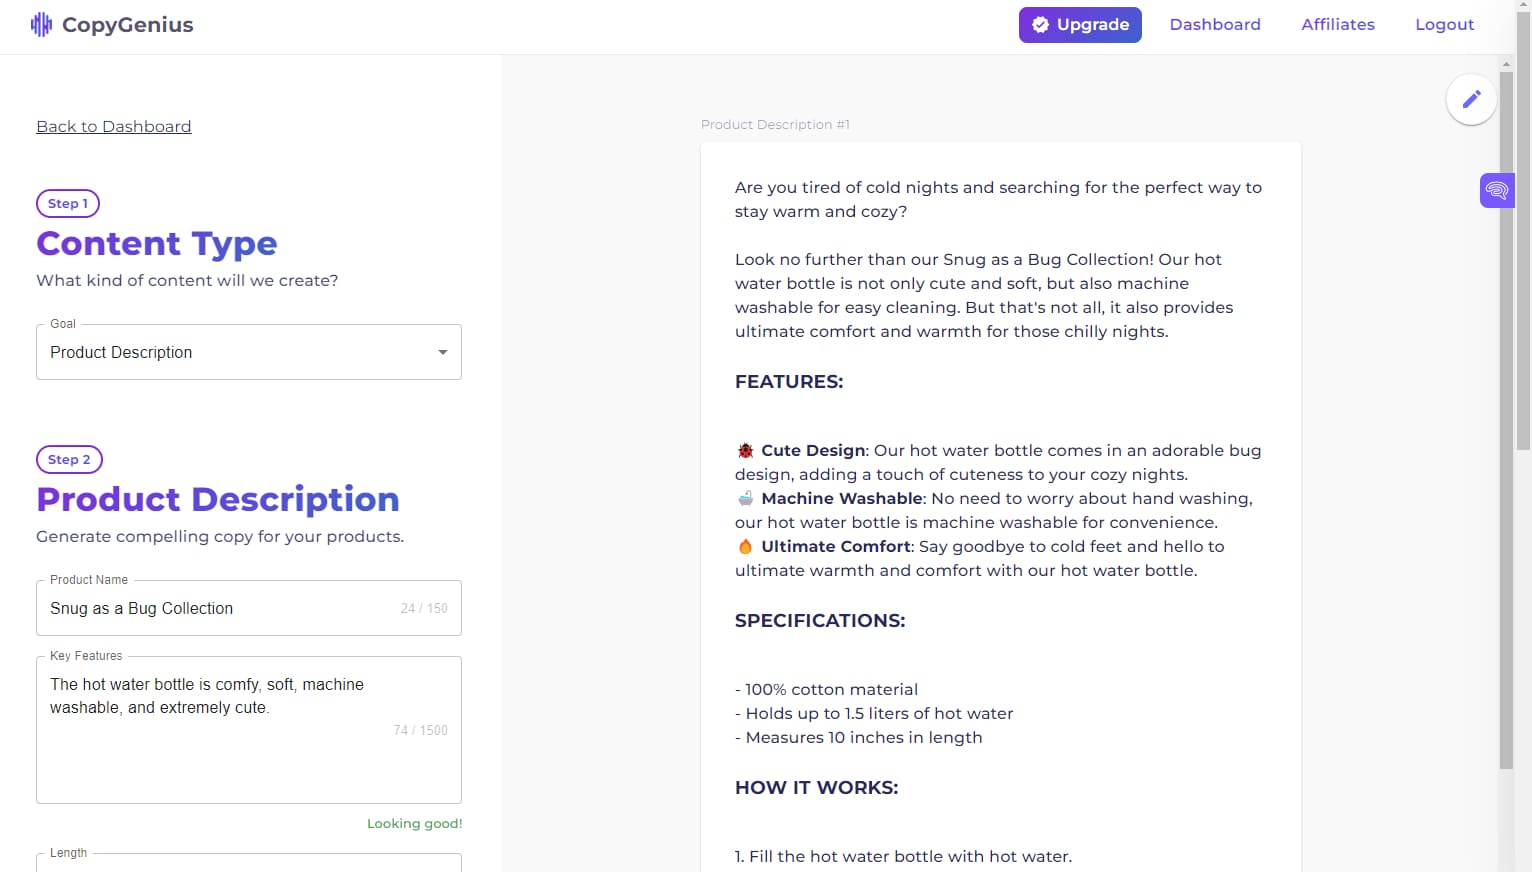This screenshot has width=1532, height=872.
Task: Follow the Back to Dashboard link
Action: tap(113, 126)
